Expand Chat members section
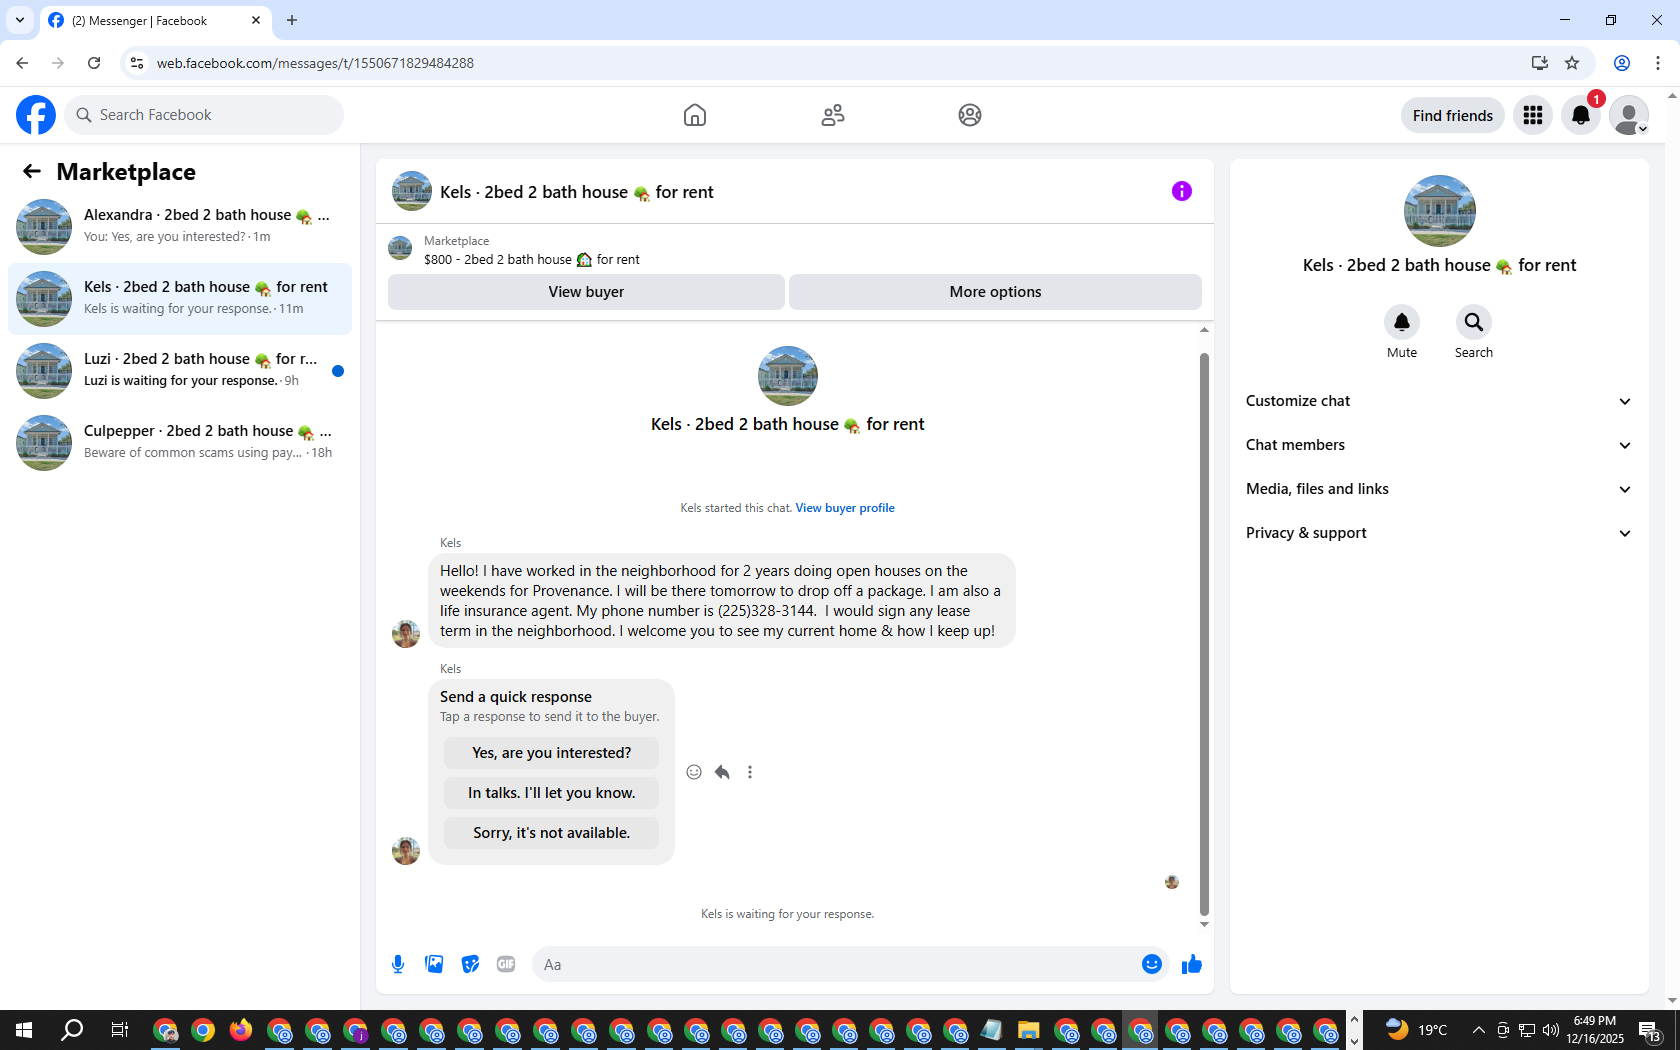 (1439, 445)
